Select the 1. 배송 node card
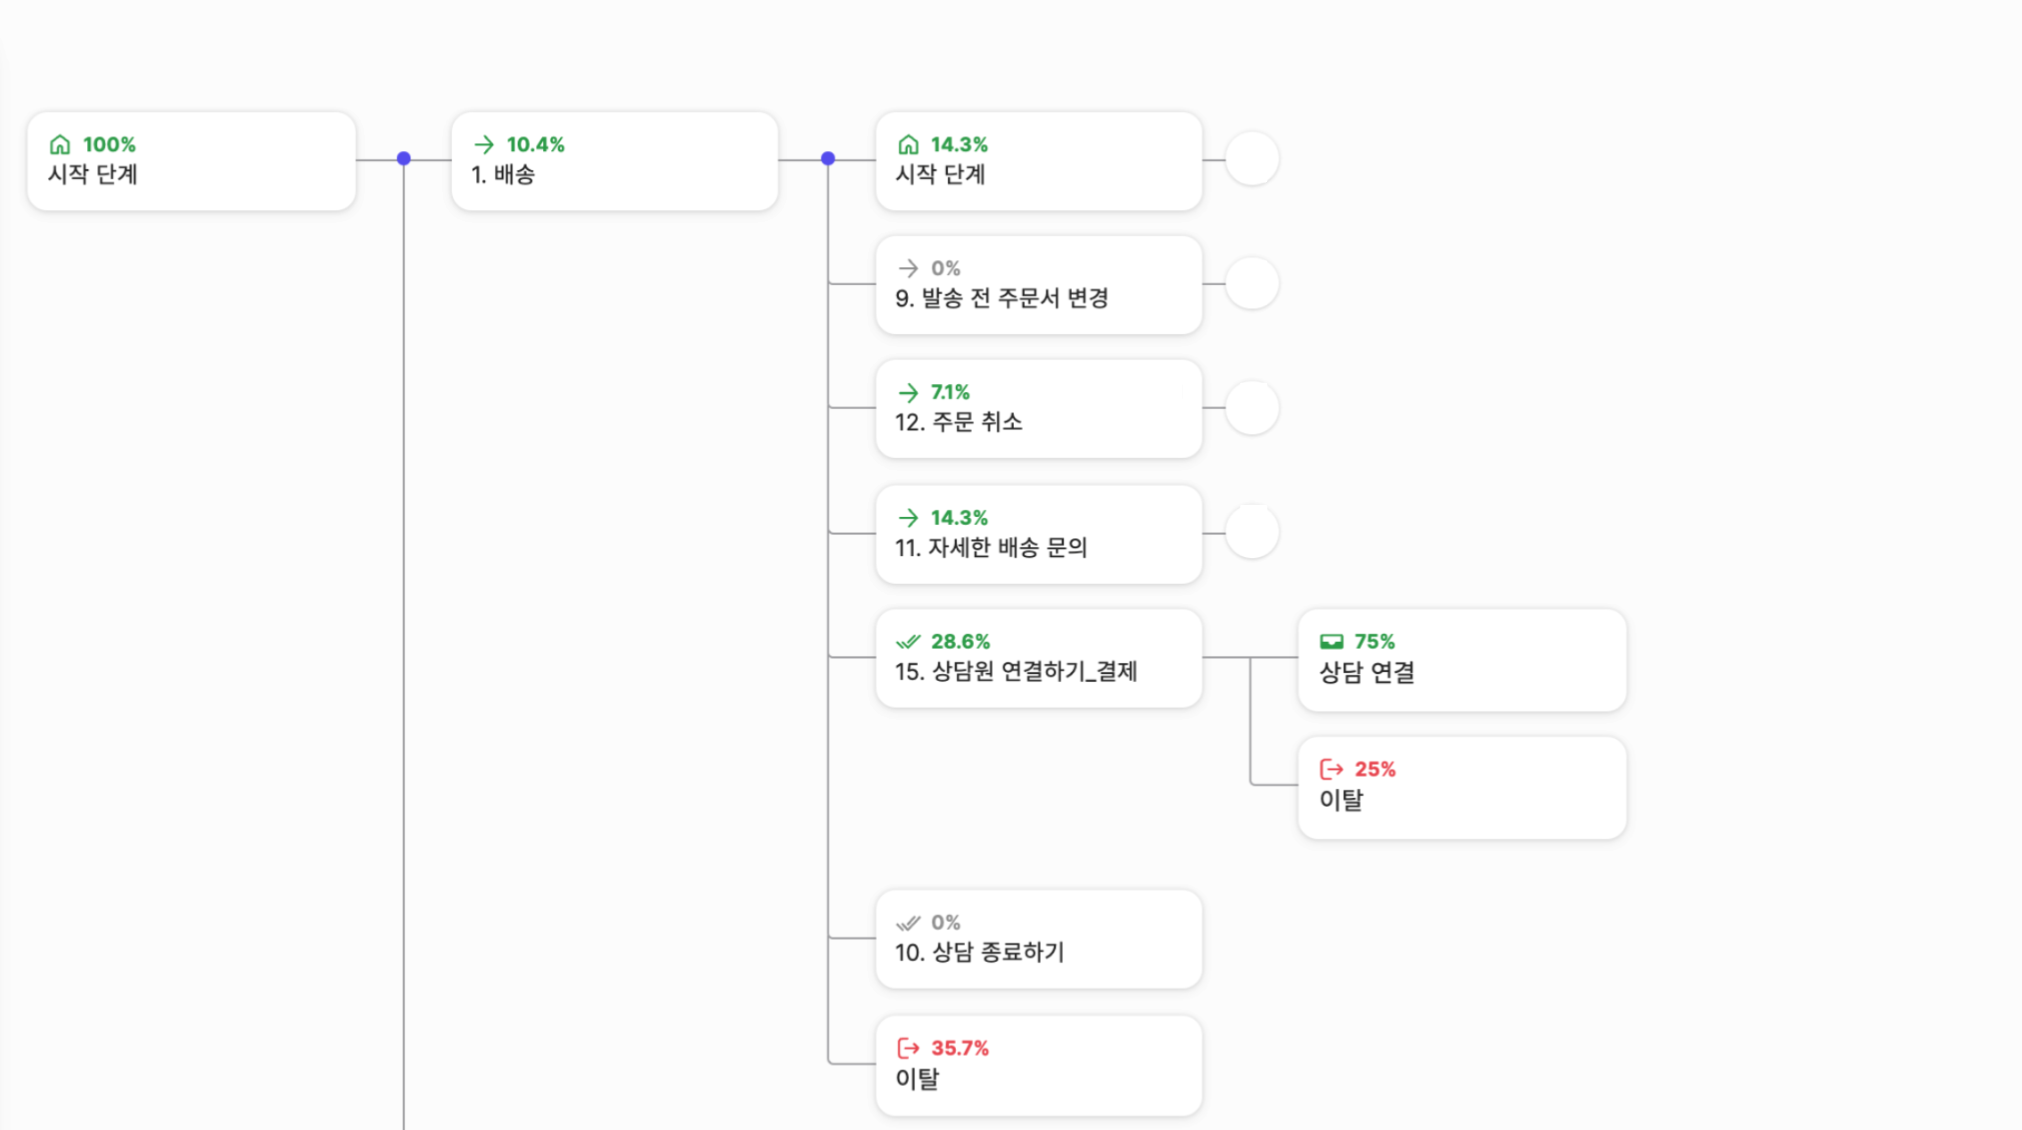2022x1130 pixels. (x=614, y=162)
